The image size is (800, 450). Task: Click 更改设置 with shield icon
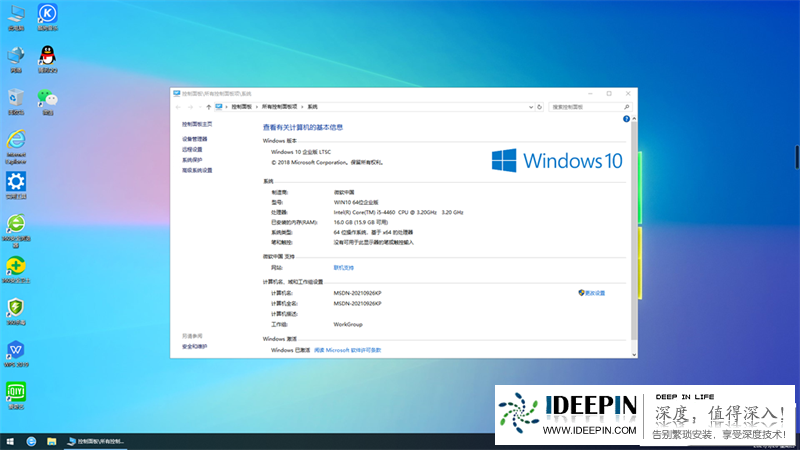[591, 293]
